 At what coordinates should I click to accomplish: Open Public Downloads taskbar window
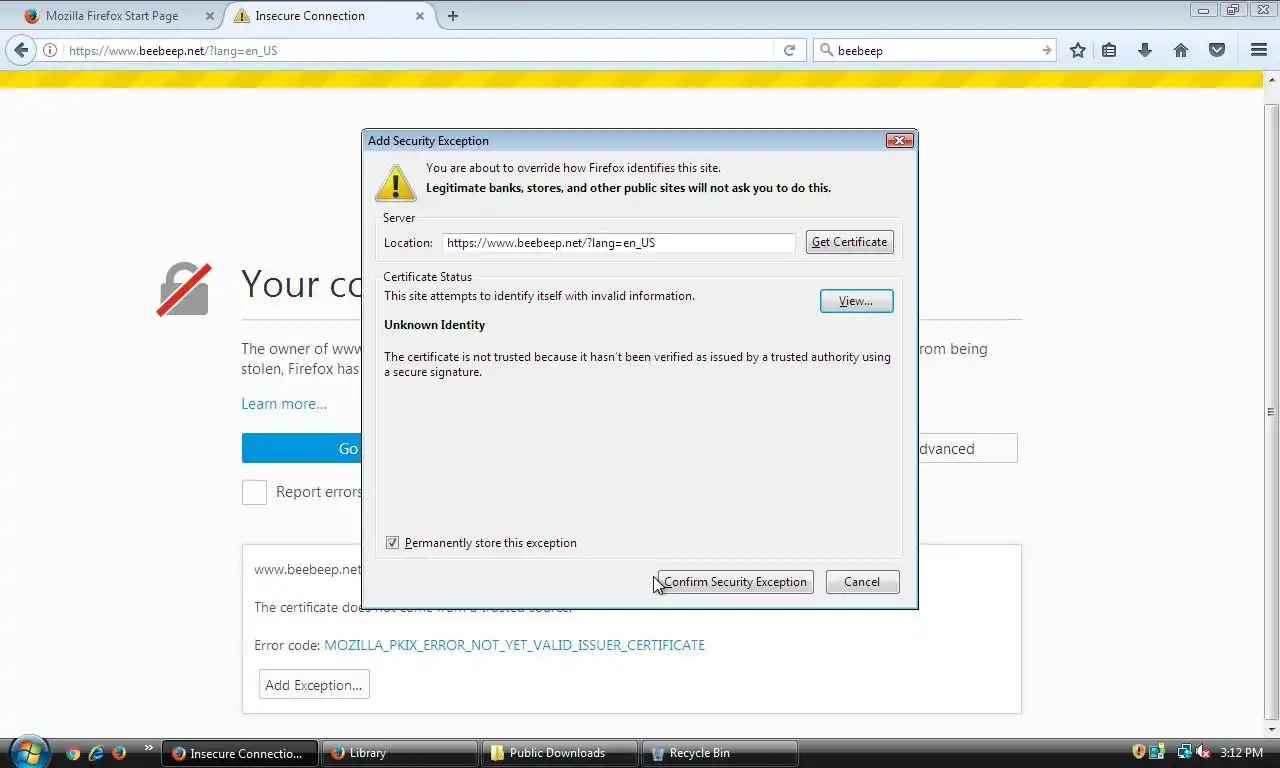point(560,753)
